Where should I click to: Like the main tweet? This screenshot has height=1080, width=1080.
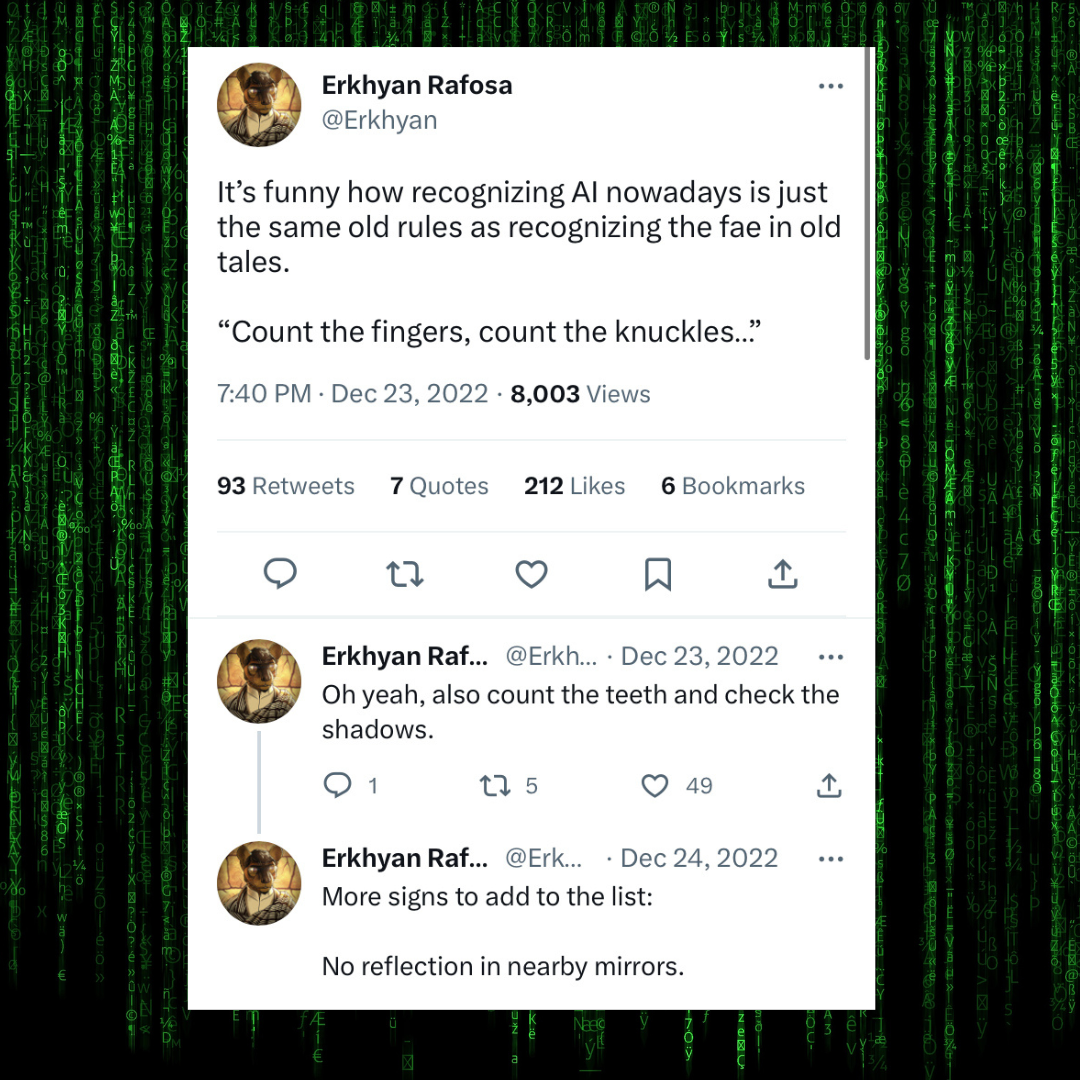(531, 573)
